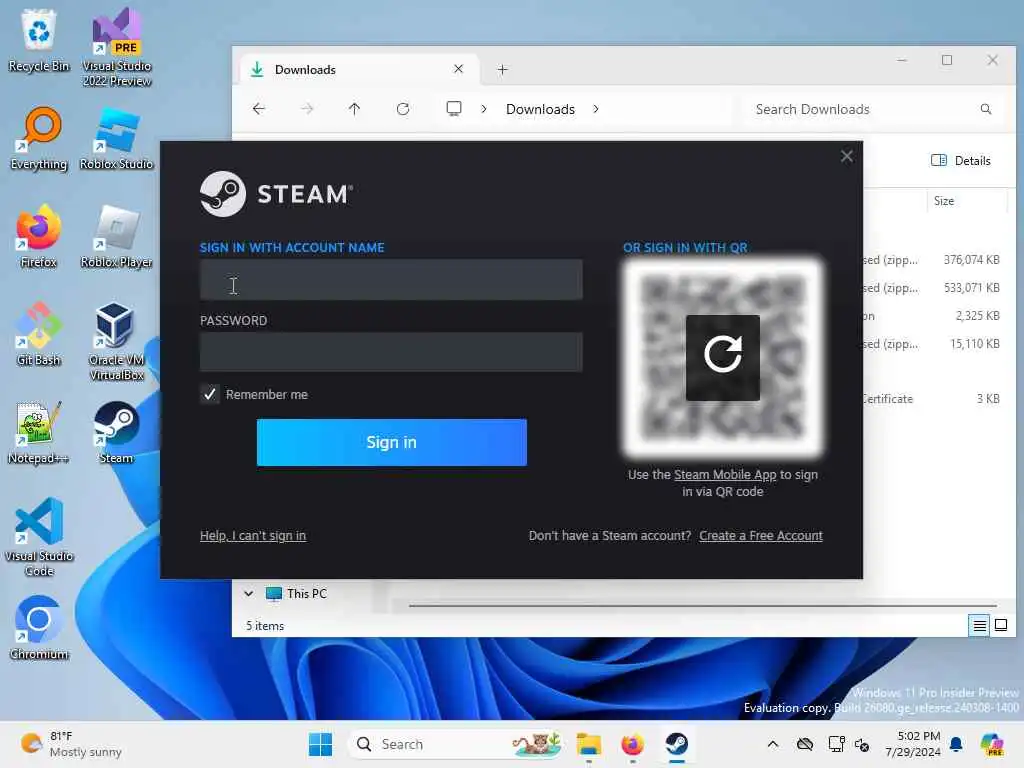Open the Copilot Preview tray icon
Viewport: 1024px width, 768px height.
pos(992,744)
